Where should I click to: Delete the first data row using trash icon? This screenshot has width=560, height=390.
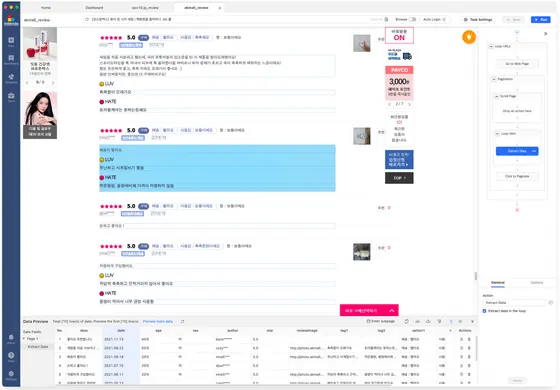tap(469, 339)
